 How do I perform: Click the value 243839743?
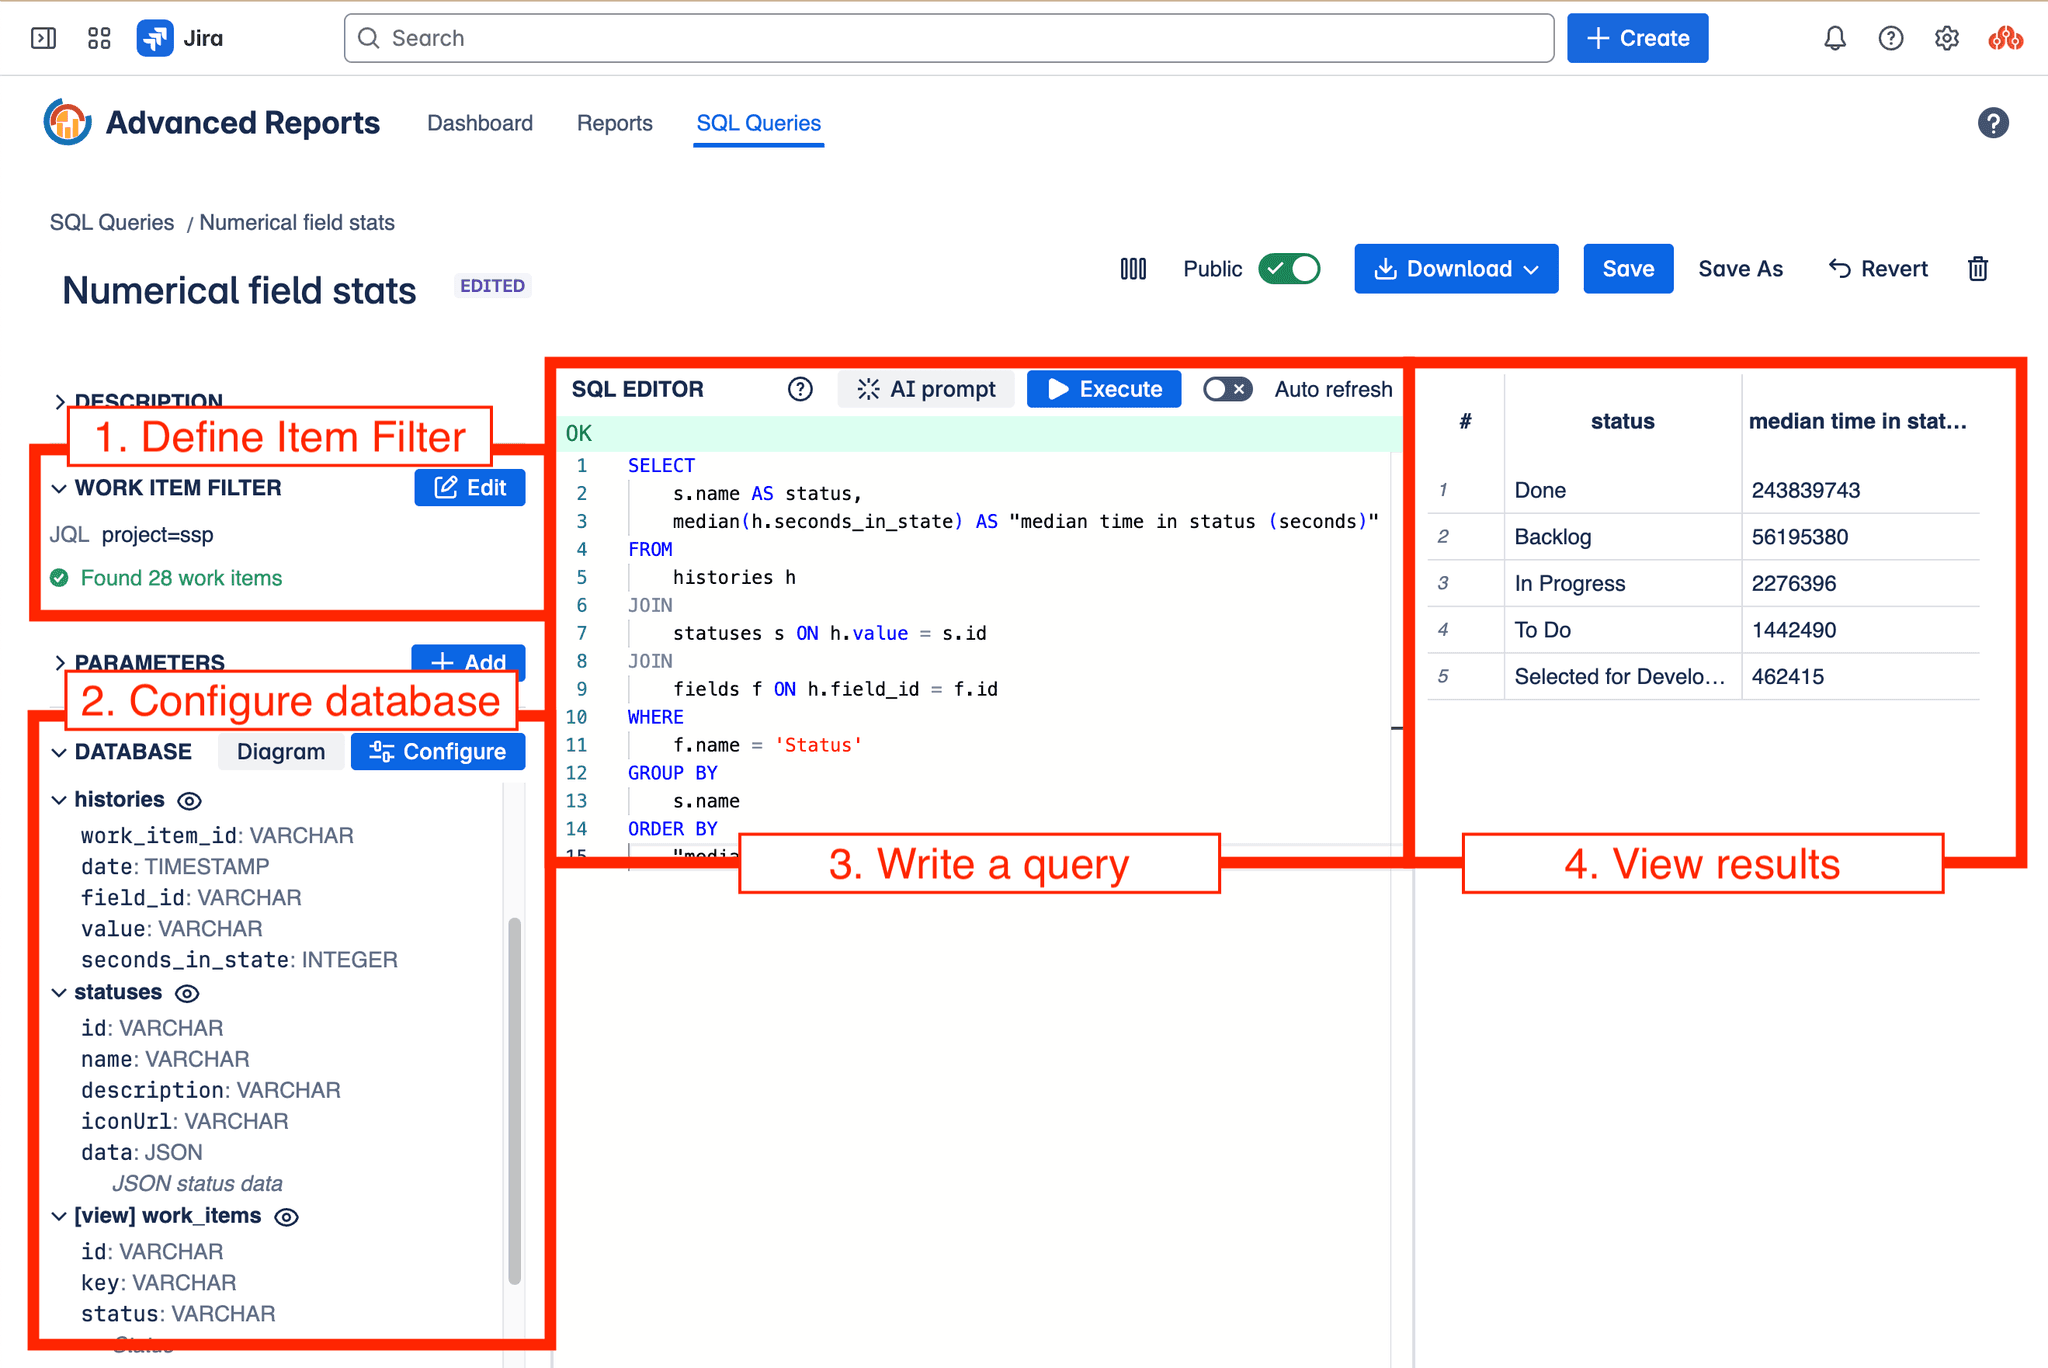pos(1806,490)
